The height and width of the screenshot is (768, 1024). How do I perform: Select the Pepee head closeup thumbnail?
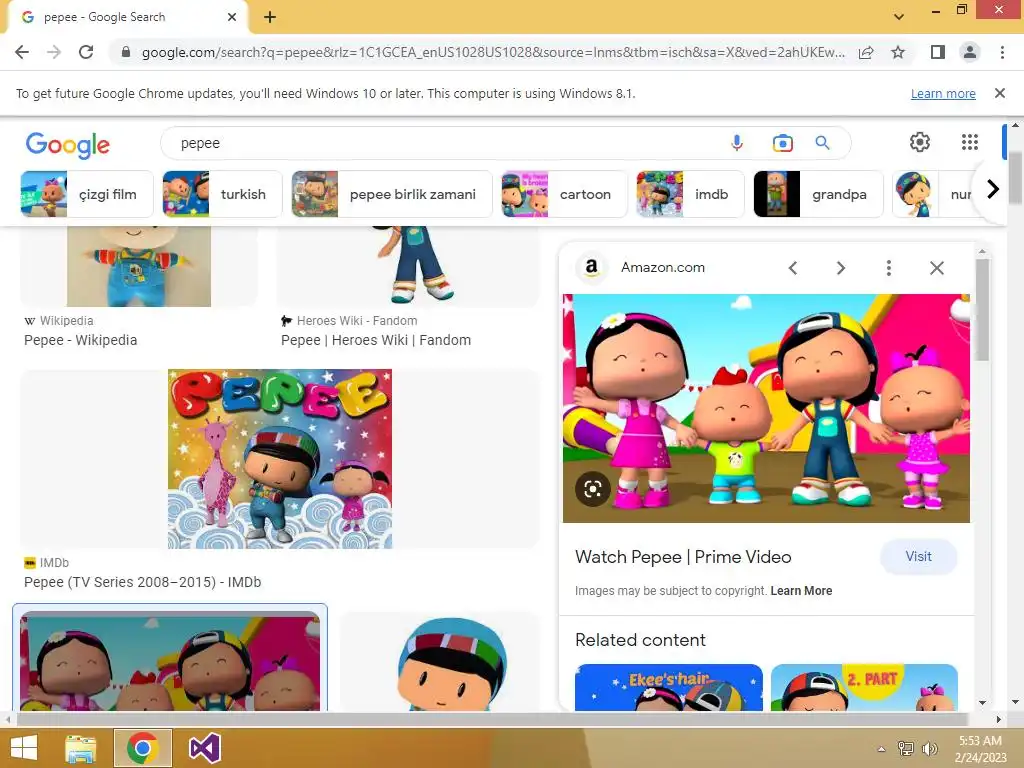pyautogui.click(x=441, y=661)
